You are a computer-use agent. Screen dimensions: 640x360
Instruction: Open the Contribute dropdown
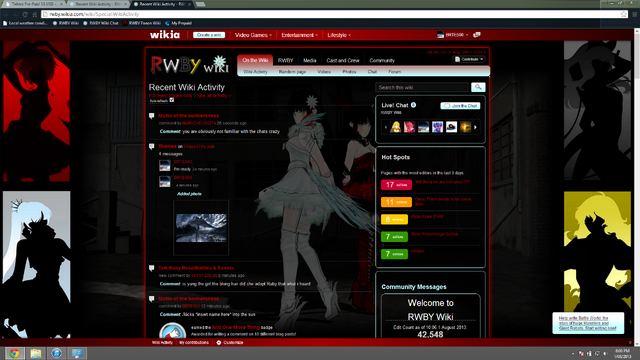coord(469,60)
